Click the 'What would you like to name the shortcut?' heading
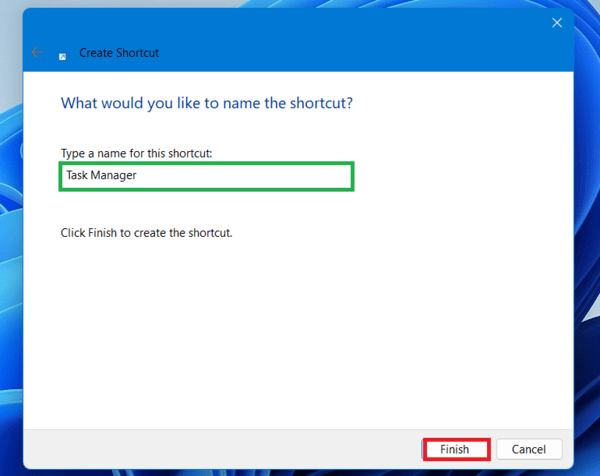Screen dimensions: 600x476 [x=207, y=103]
